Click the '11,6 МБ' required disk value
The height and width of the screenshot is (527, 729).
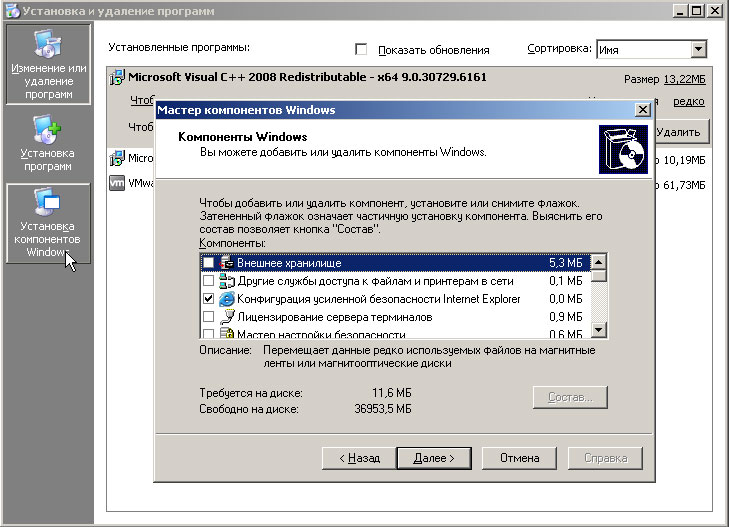coord(391,393)
